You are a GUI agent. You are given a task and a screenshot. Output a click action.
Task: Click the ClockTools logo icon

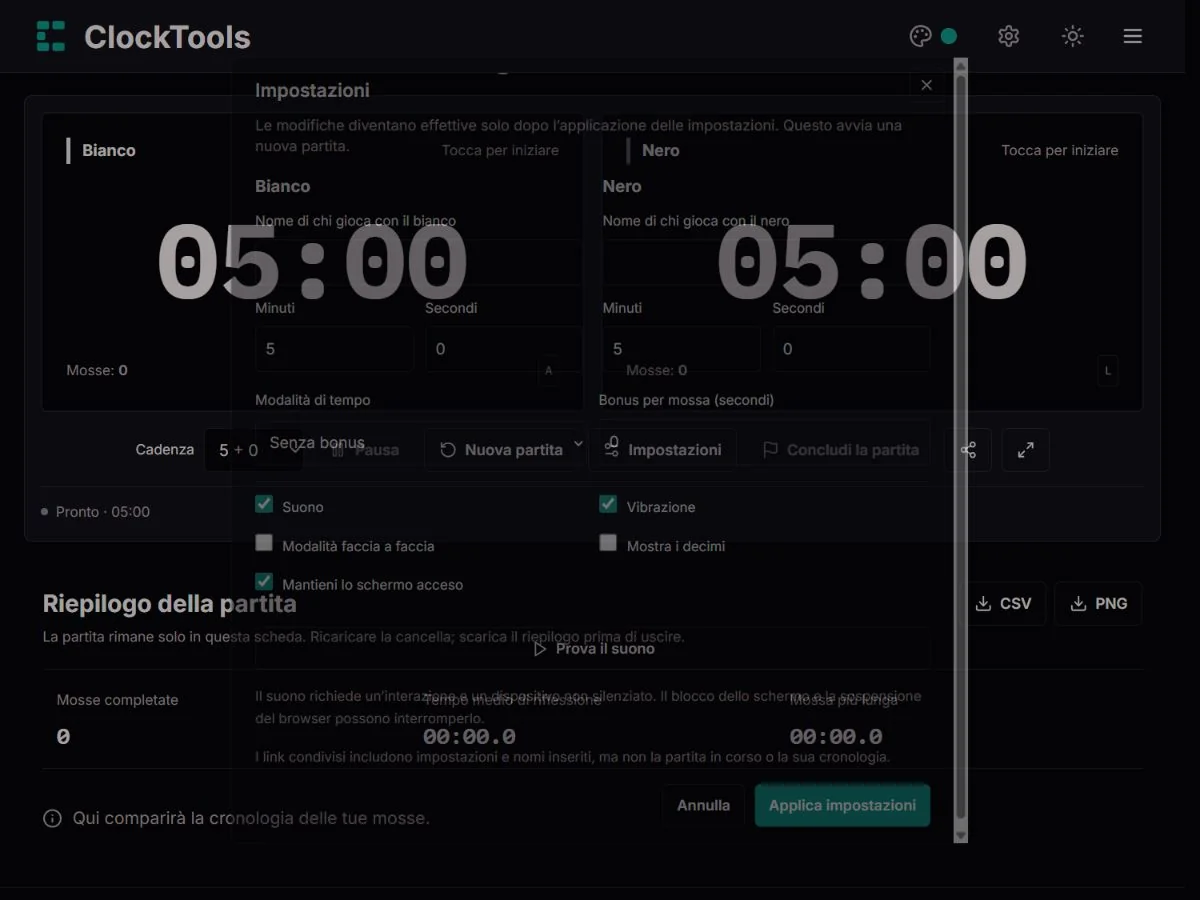51,37
